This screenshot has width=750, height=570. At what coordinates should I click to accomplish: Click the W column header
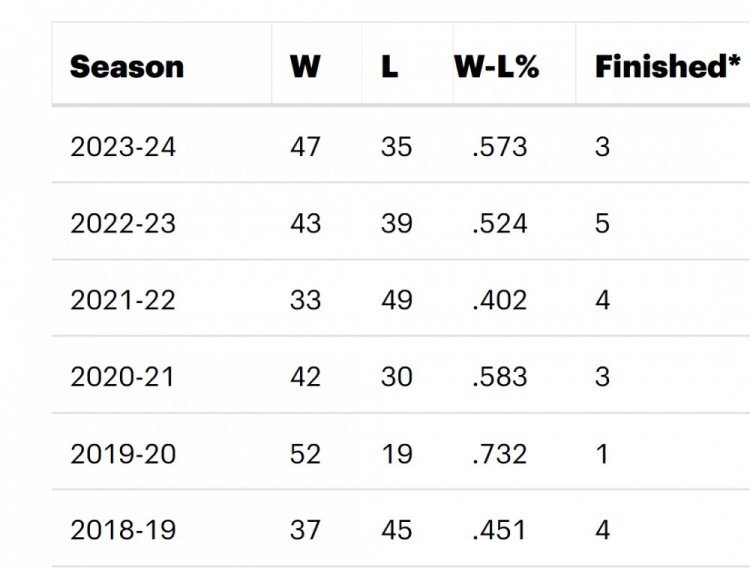305,67
